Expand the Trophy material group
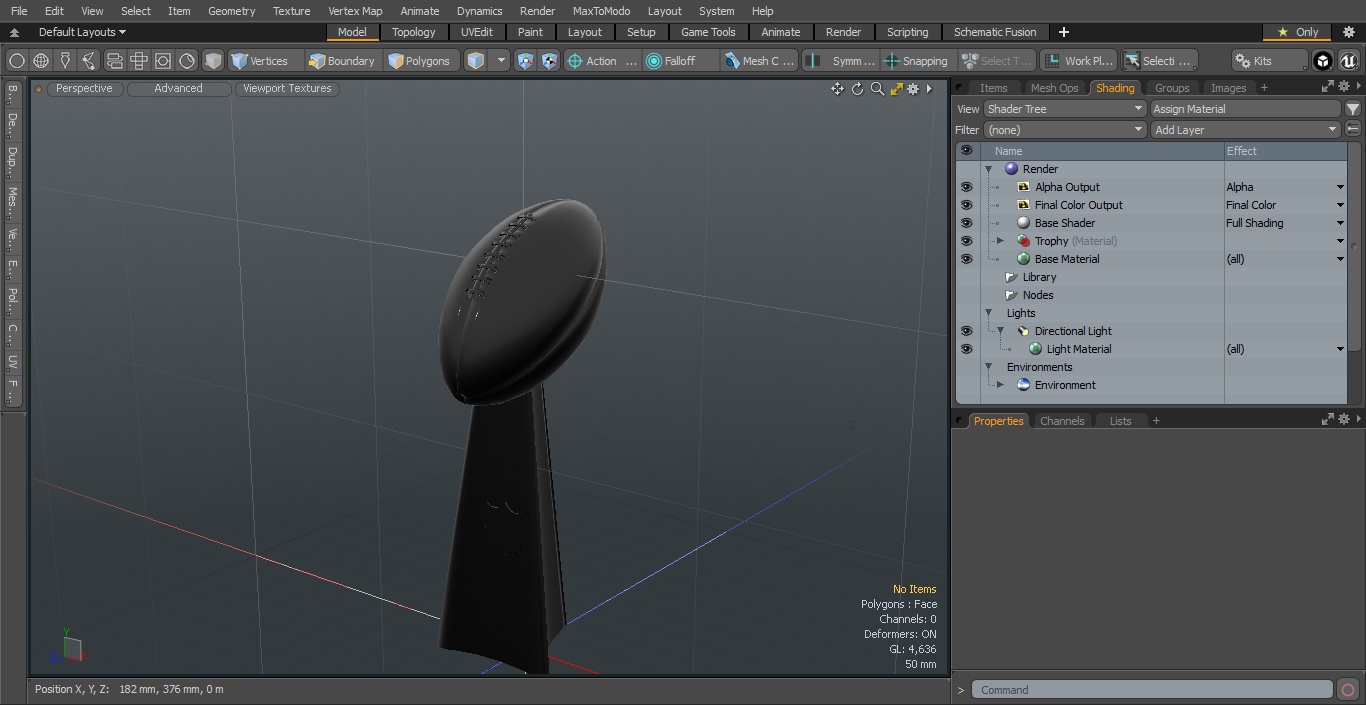 (x=1000, y=241)
